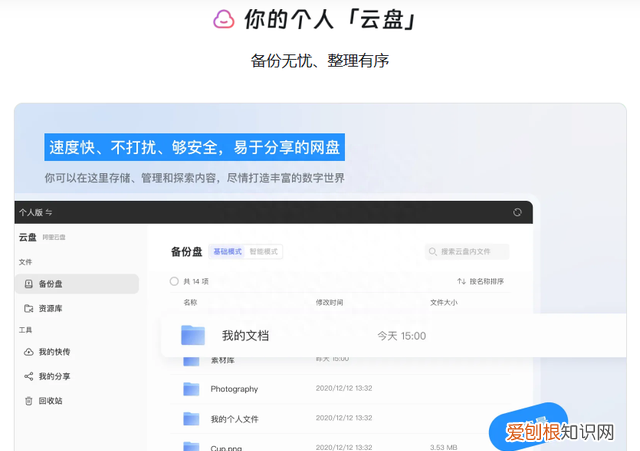Click the 你可以在这里存储 description line
This screenshot has width=640, height=451.
coord(194,178)
